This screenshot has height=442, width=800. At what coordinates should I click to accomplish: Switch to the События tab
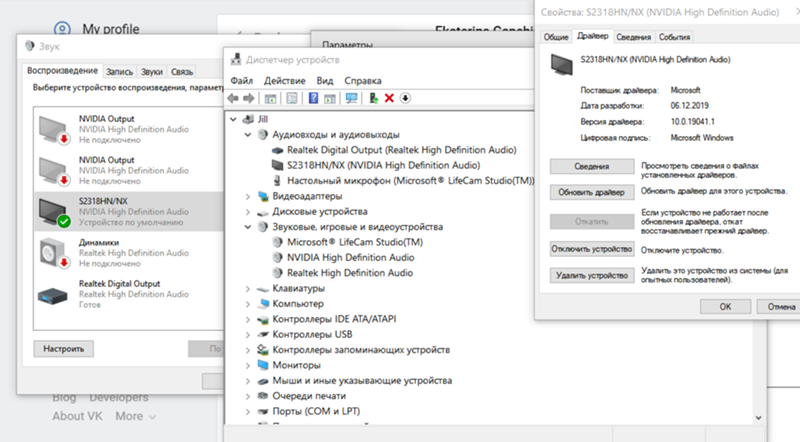click(674, 37)
